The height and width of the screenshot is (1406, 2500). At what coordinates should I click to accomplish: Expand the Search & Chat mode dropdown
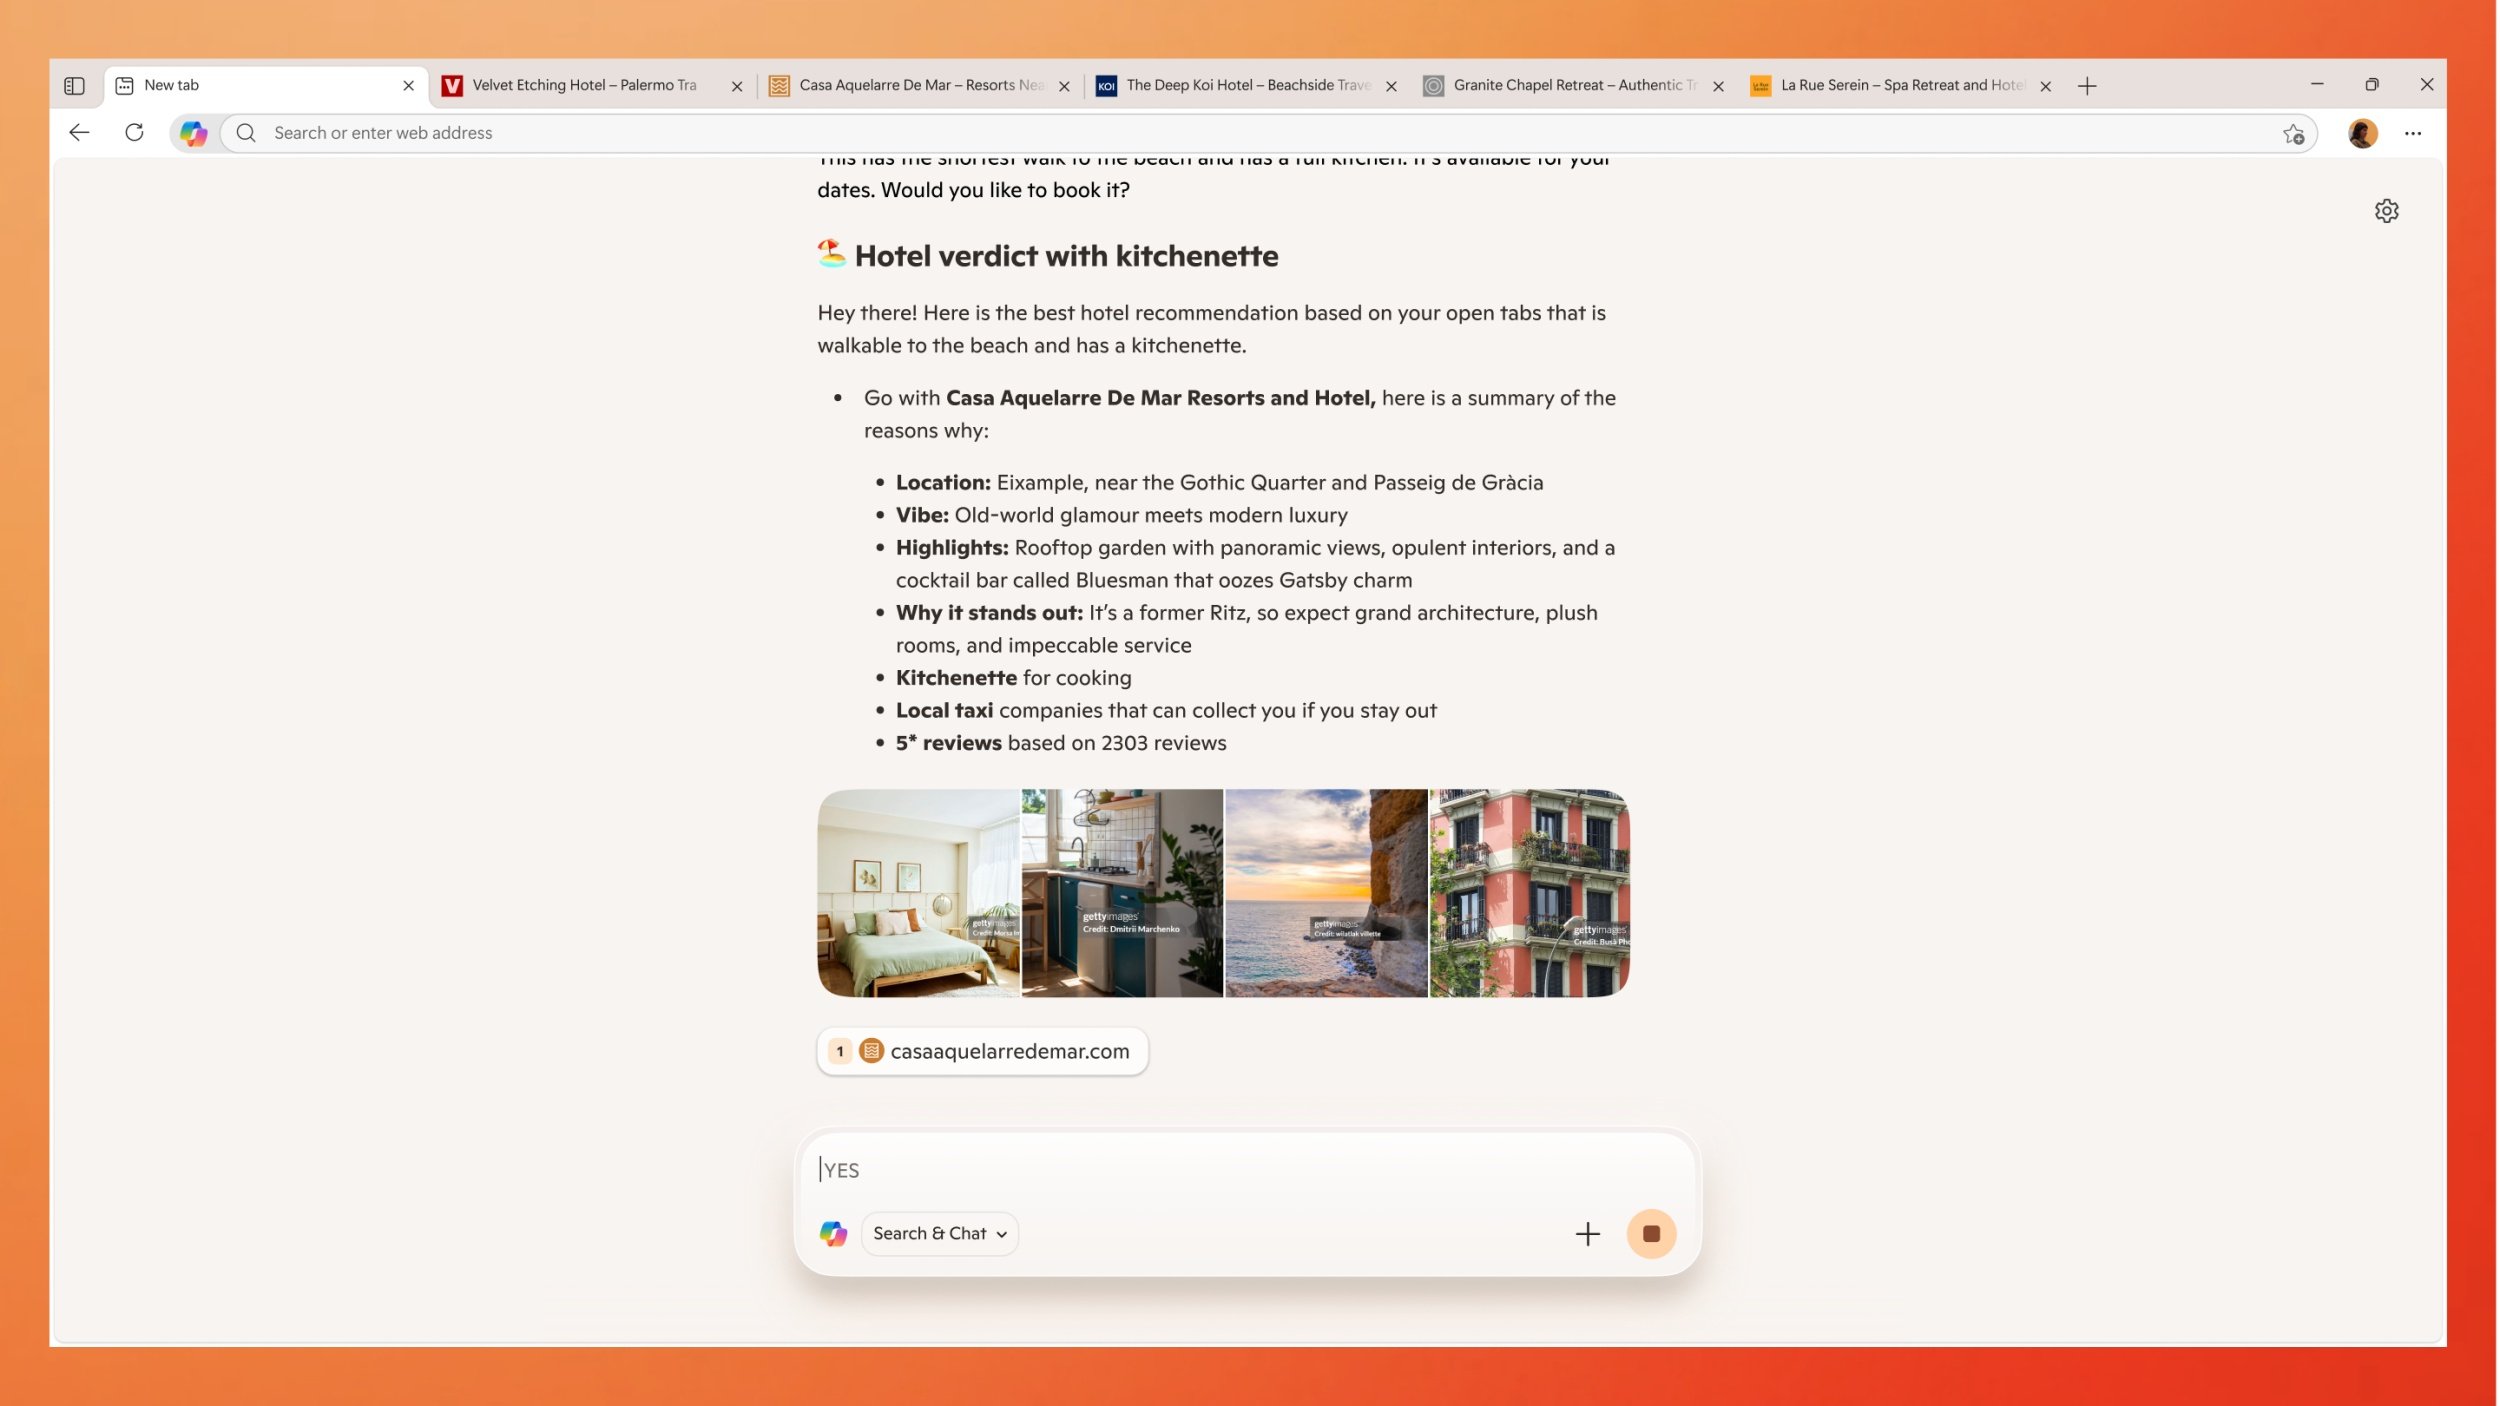pyautogui.click(x=938, y=1233)
